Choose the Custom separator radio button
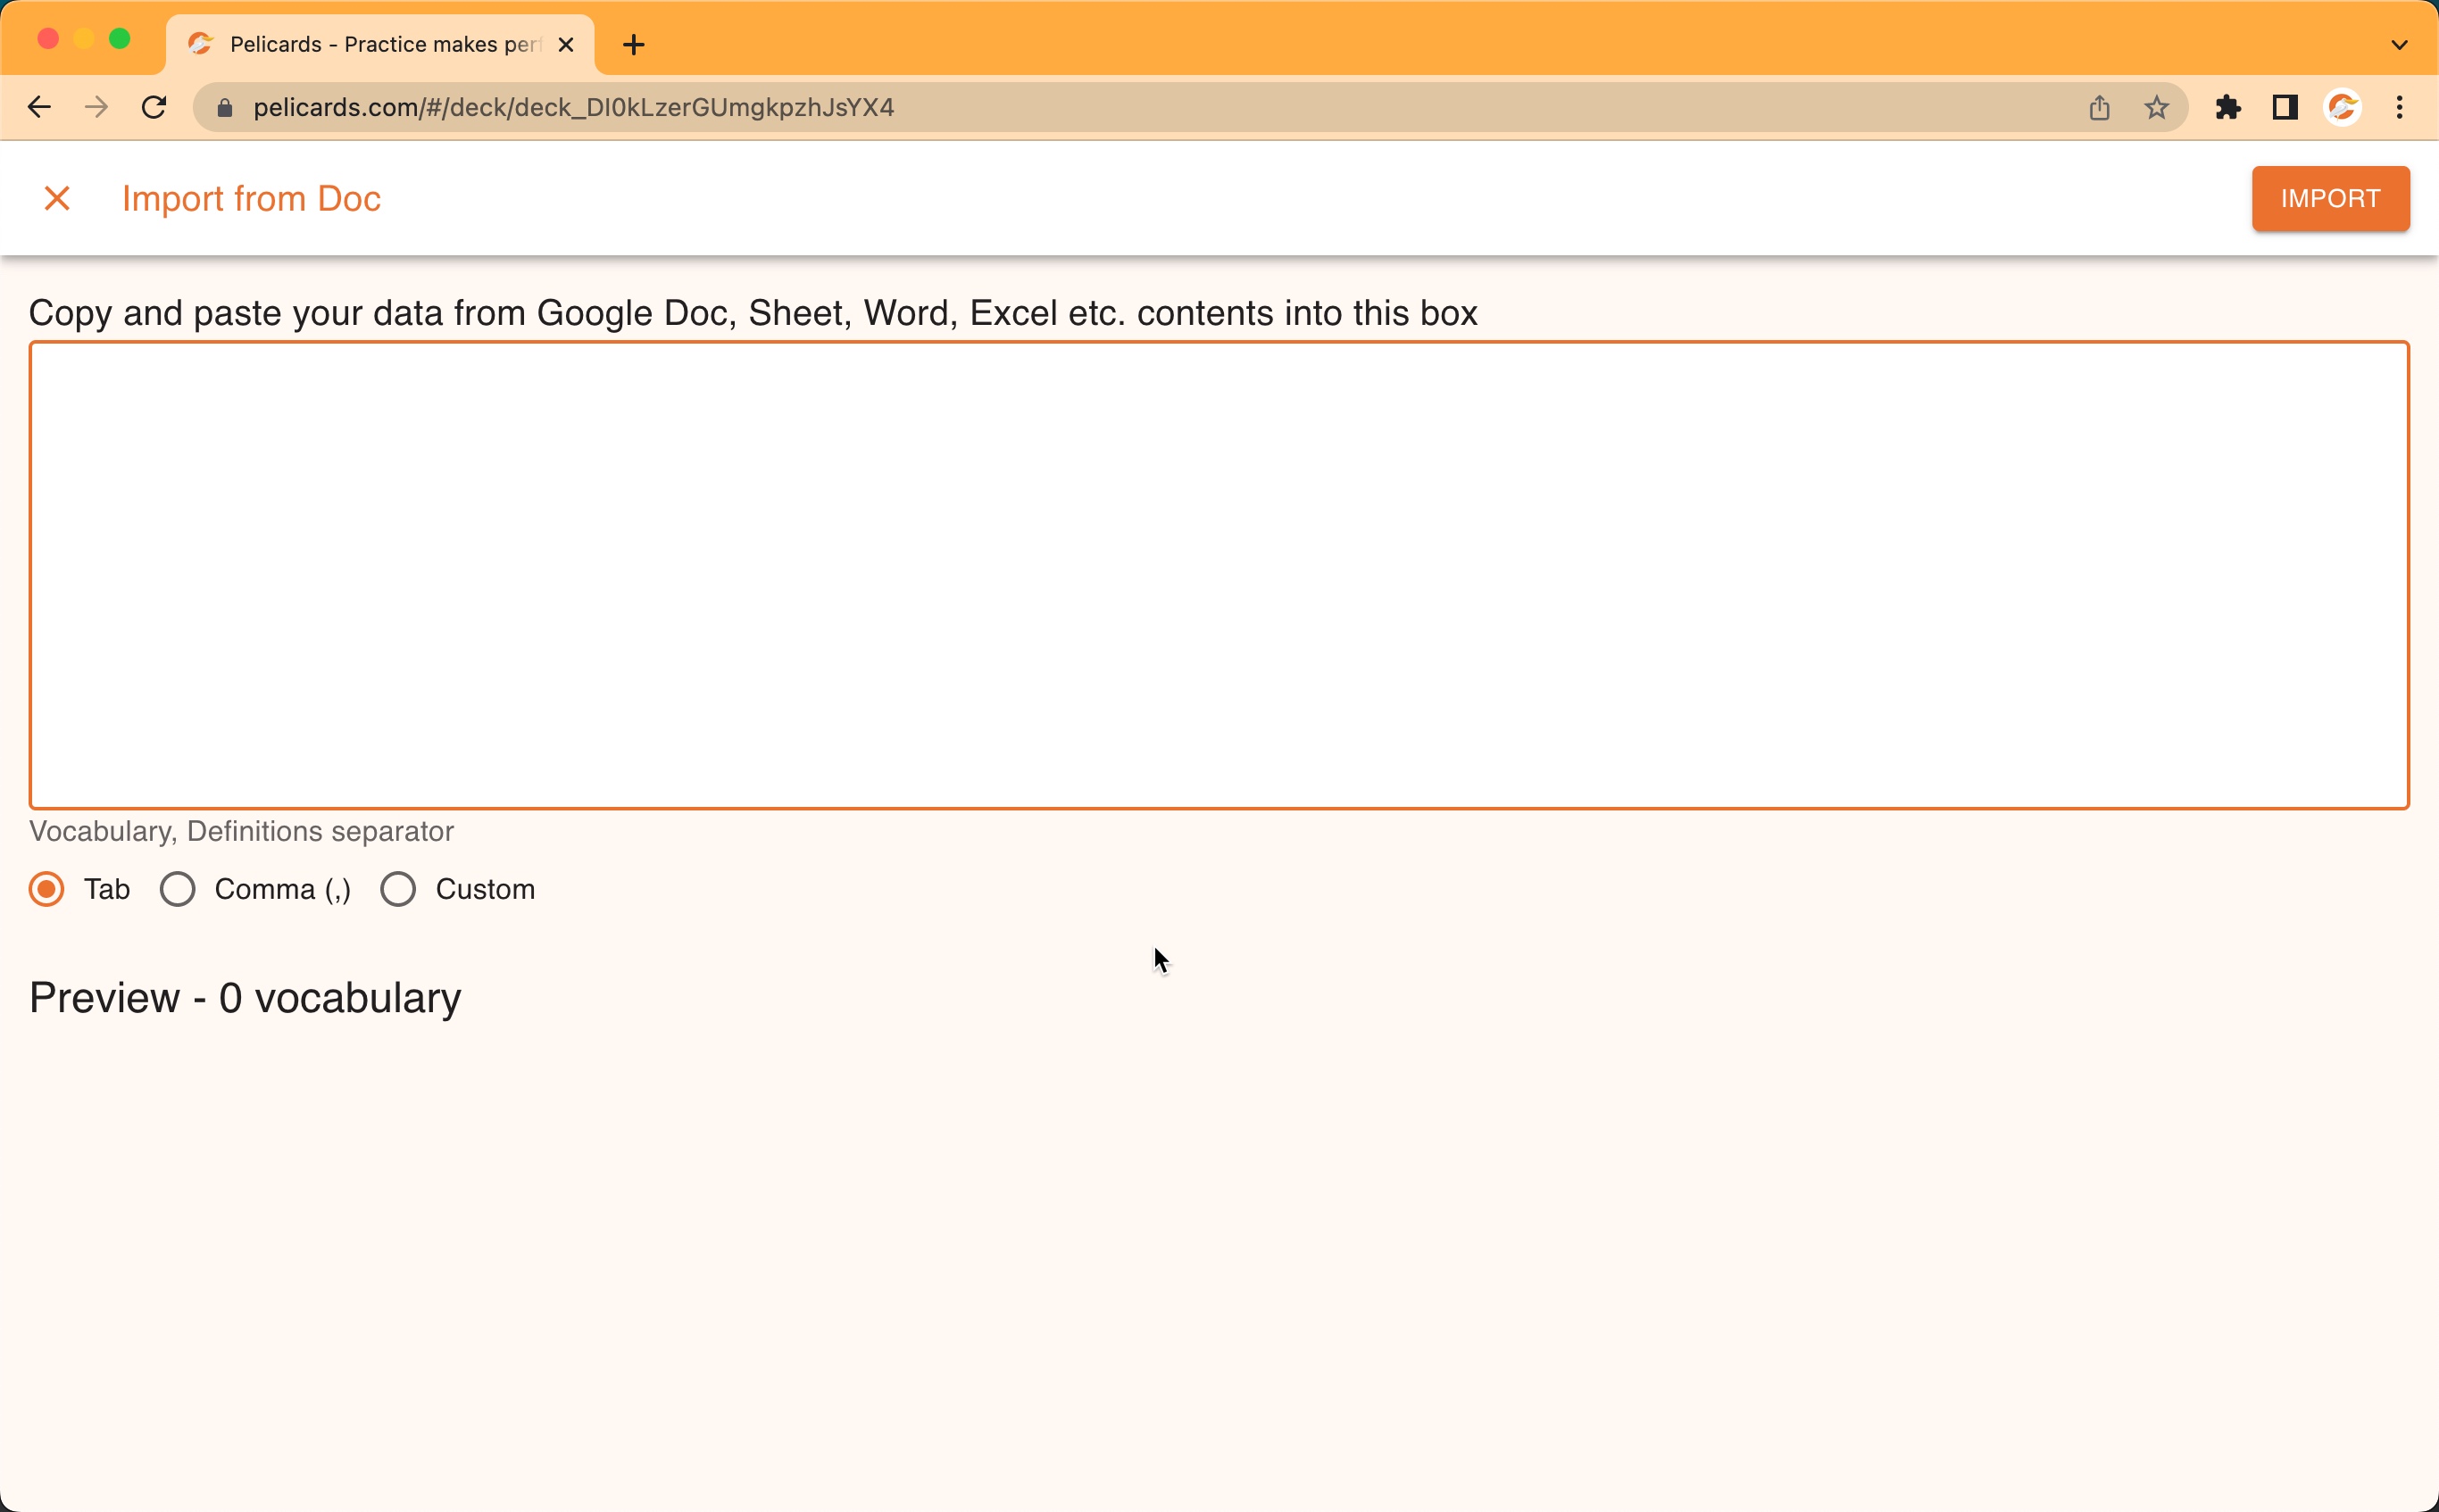 [x=398, y=889]
